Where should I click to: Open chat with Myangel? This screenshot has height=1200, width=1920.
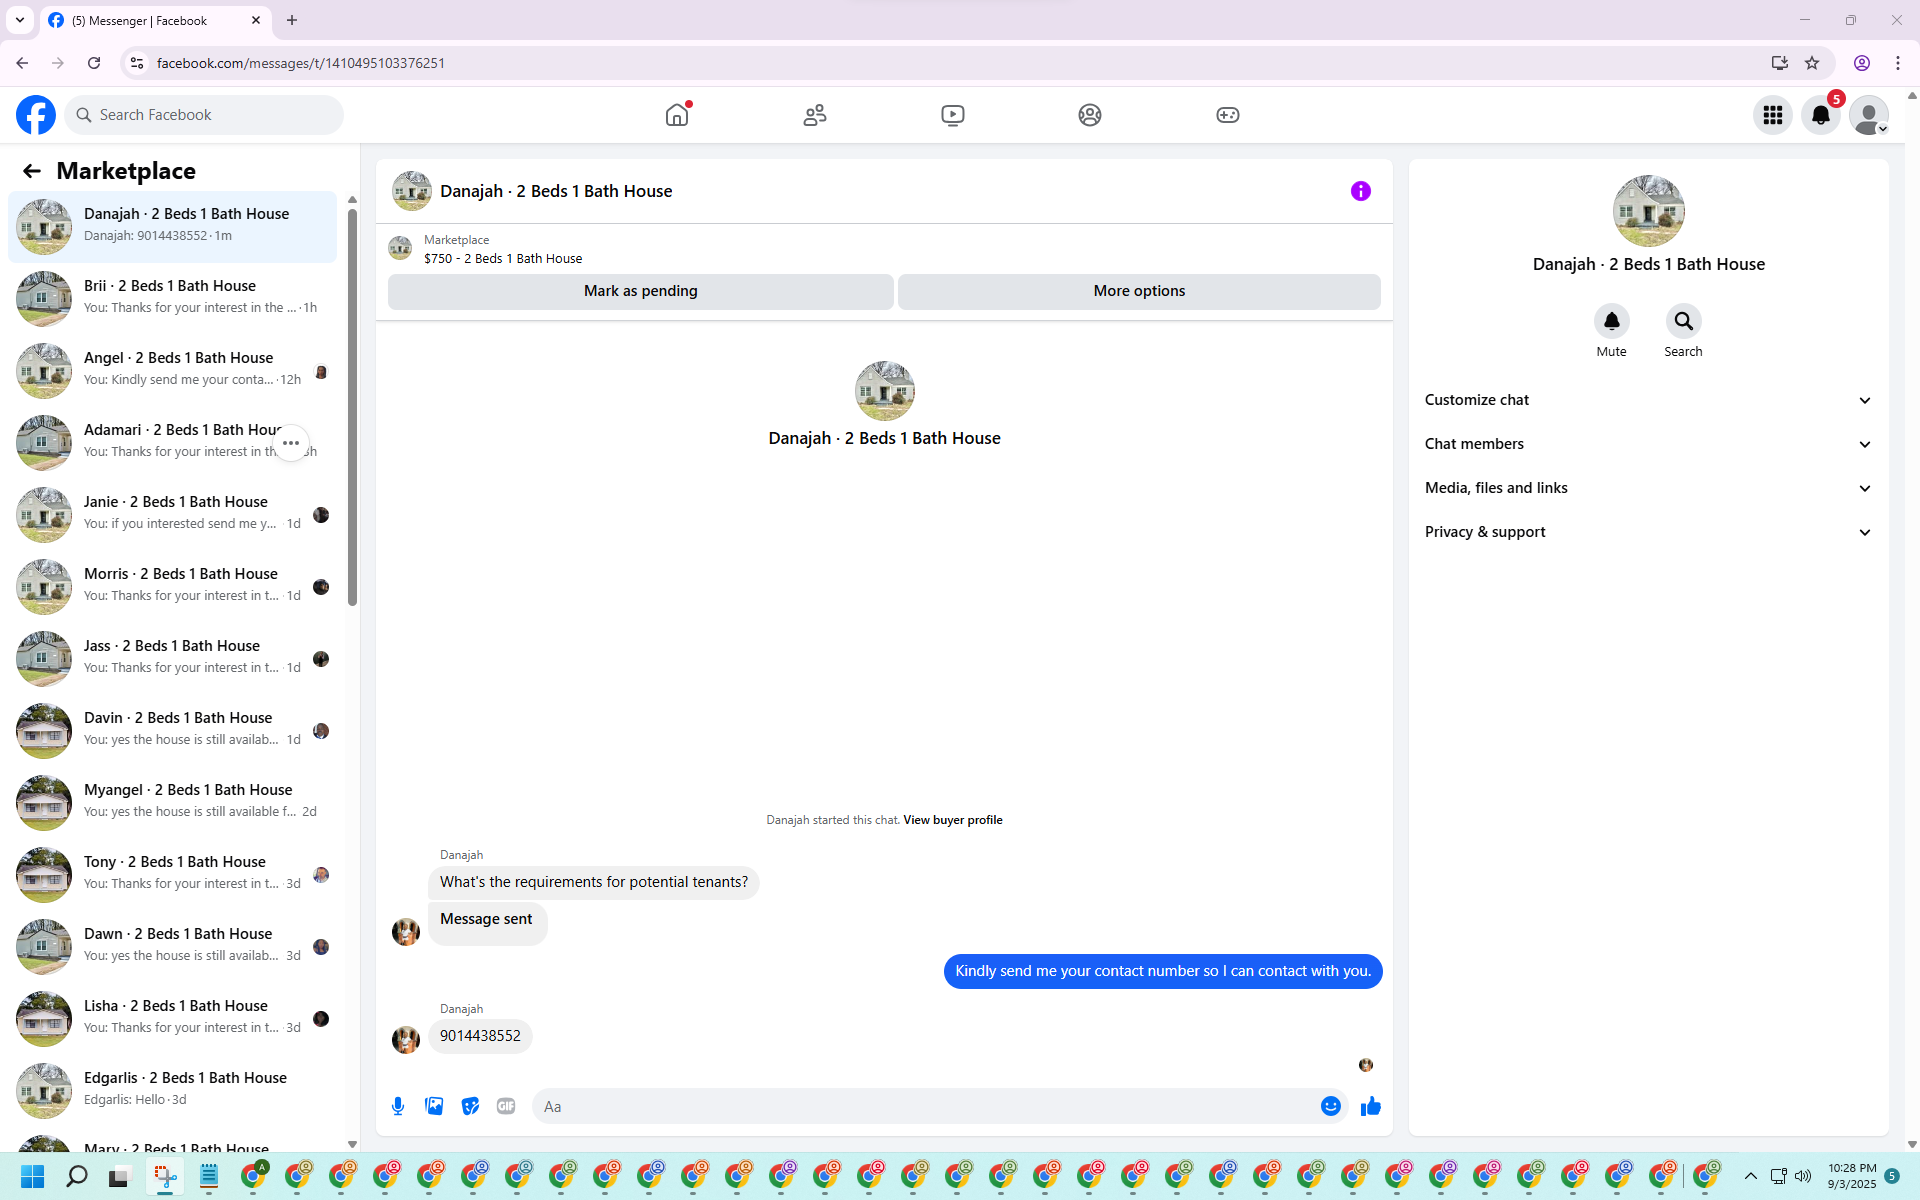tap(172, 803)
